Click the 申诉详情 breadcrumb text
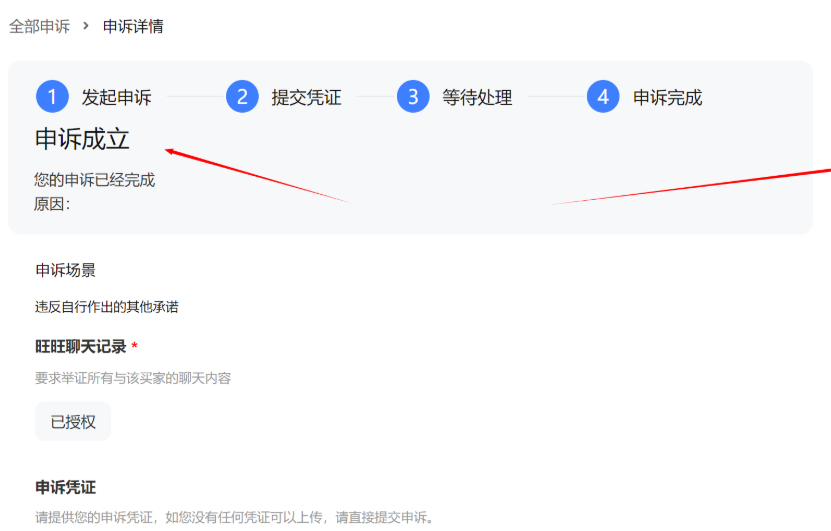Viewport: 831px width, 531px height. (133, 26)
